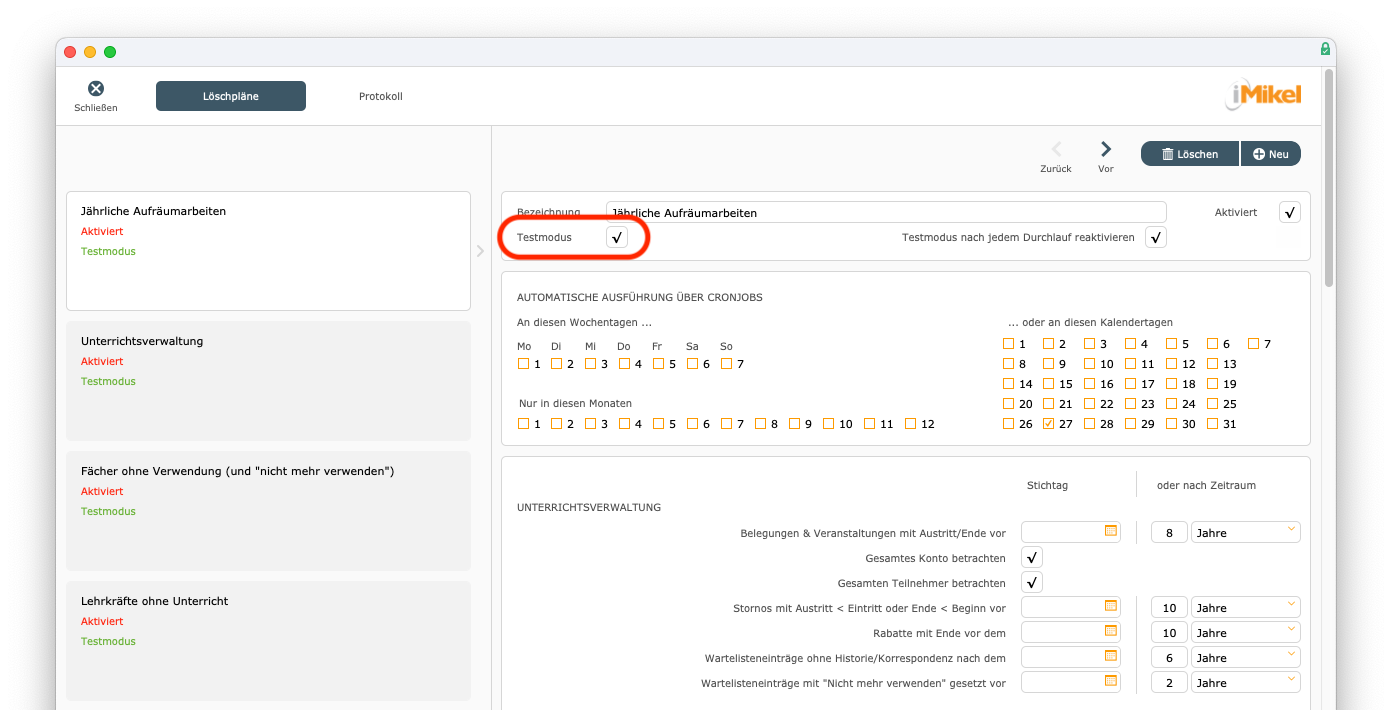
Task: Expand the chevron next to Jährliche Aufräumarbeiten
Action: [480, 251]
